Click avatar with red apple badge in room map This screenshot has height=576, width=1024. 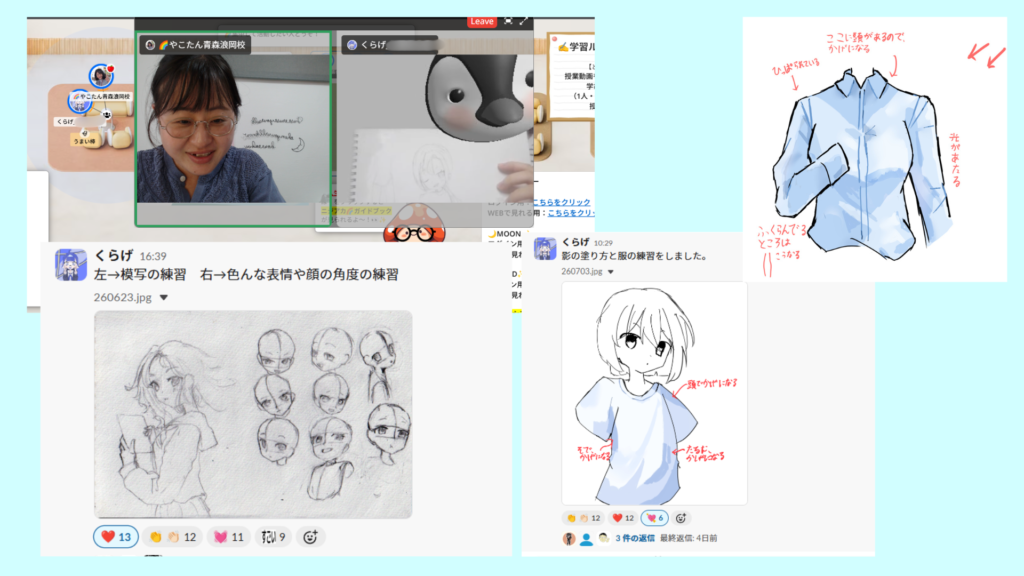[101, 76]
